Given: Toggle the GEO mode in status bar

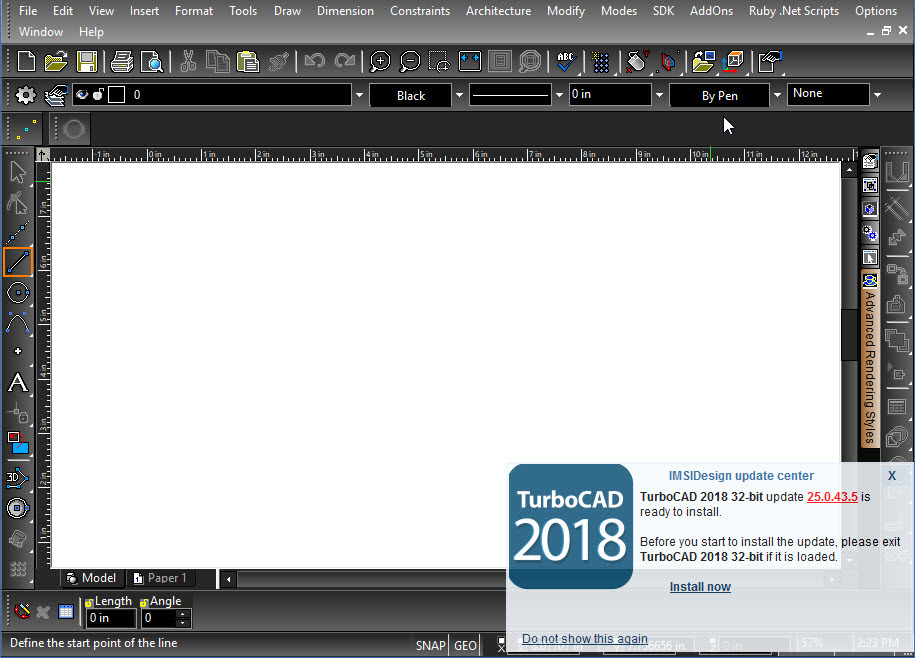Looking at the screenshot, I should coord(465,645).
